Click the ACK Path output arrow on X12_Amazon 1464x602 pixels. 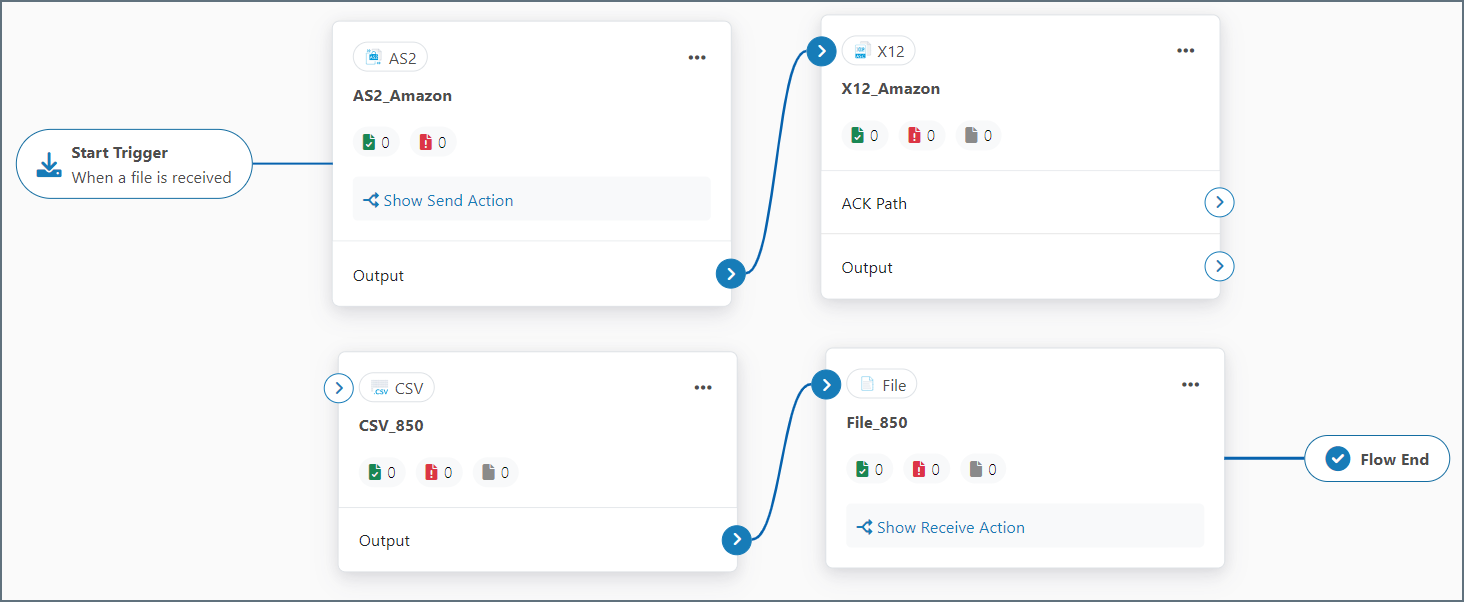tap(1219, 203)
